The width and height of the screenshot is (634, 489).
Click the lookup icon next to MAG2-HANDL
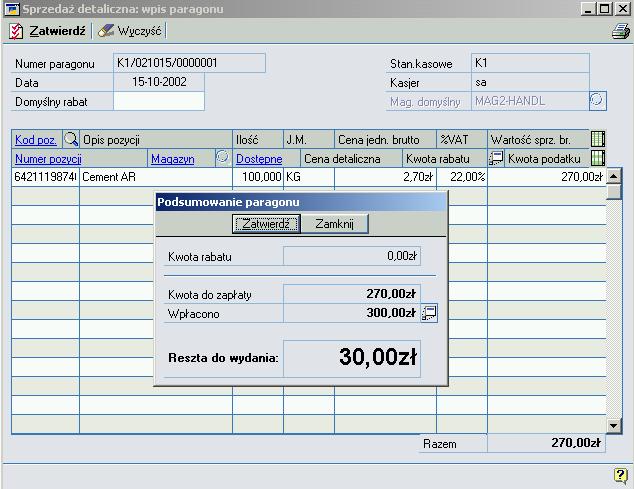[x=597, y=99]
